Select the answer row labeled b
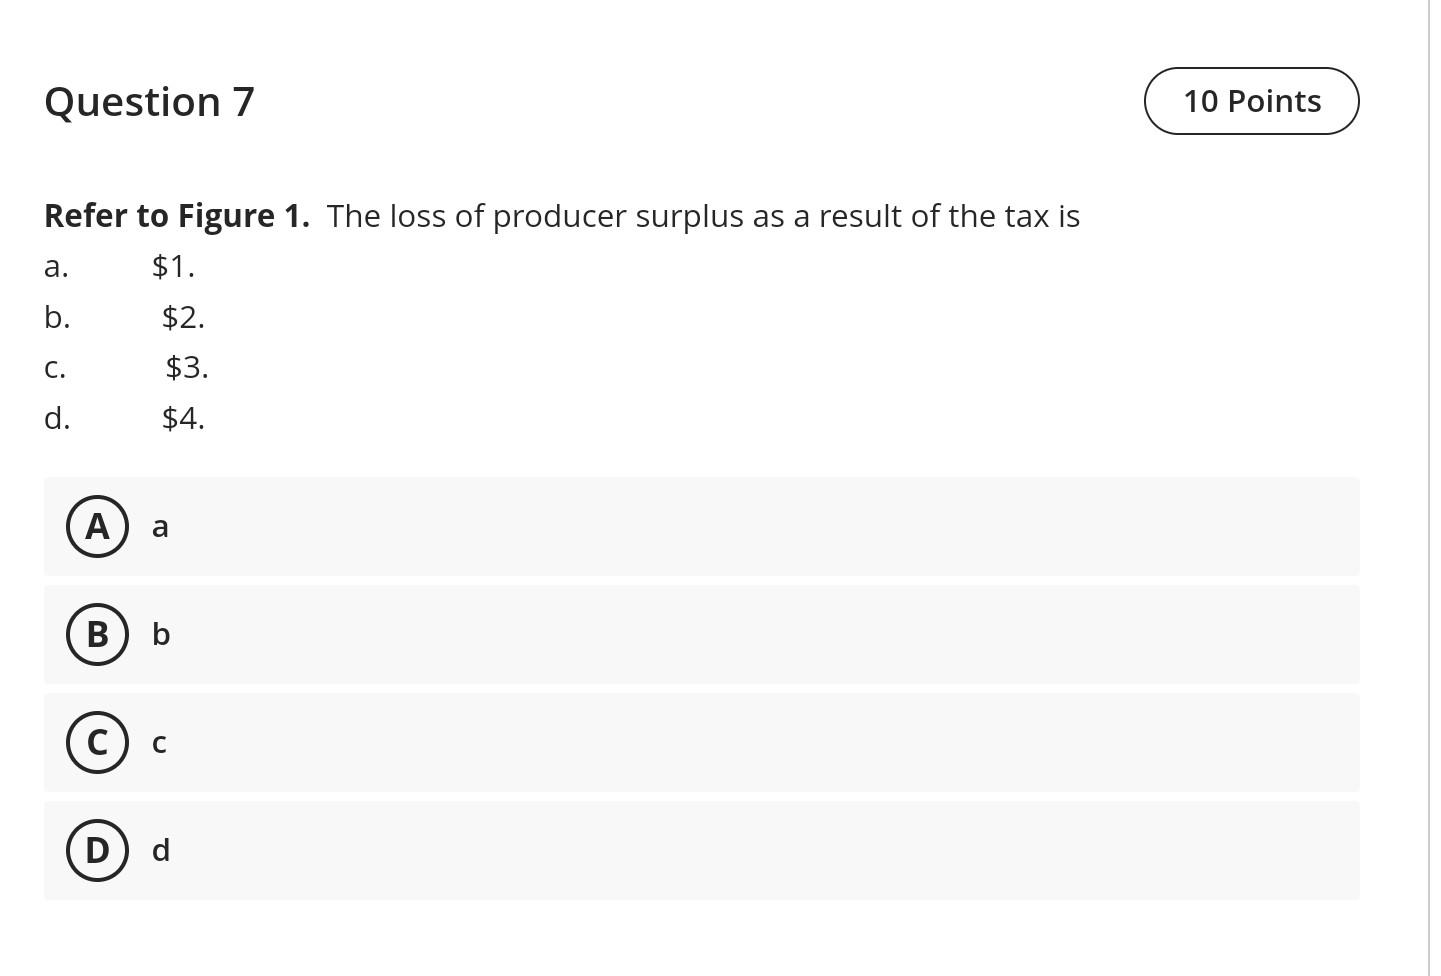The image size is (1441, 976). pos(700,634)
